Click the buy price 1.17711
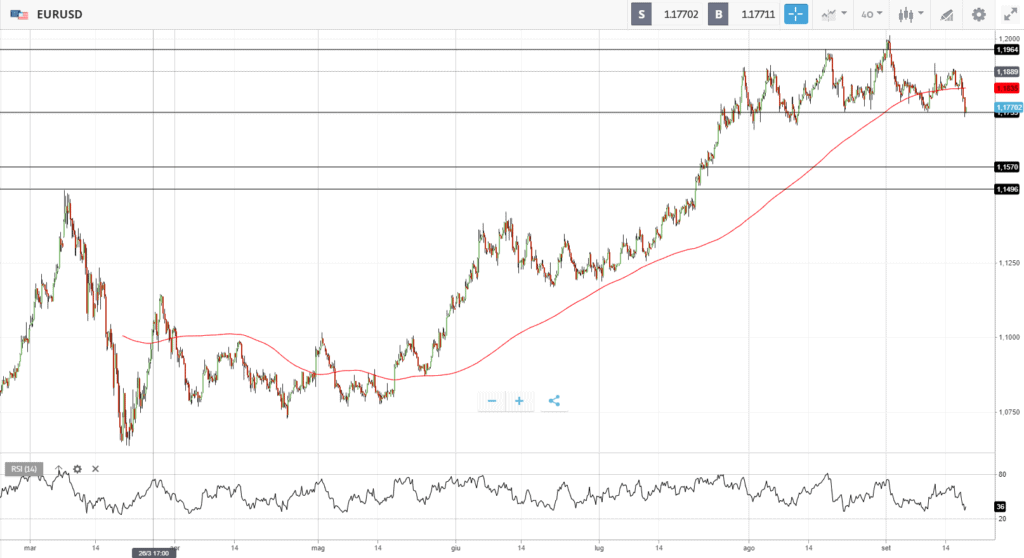Image resolution: width=1024 pixels, height=558 pixels. (x=758, y=14)
